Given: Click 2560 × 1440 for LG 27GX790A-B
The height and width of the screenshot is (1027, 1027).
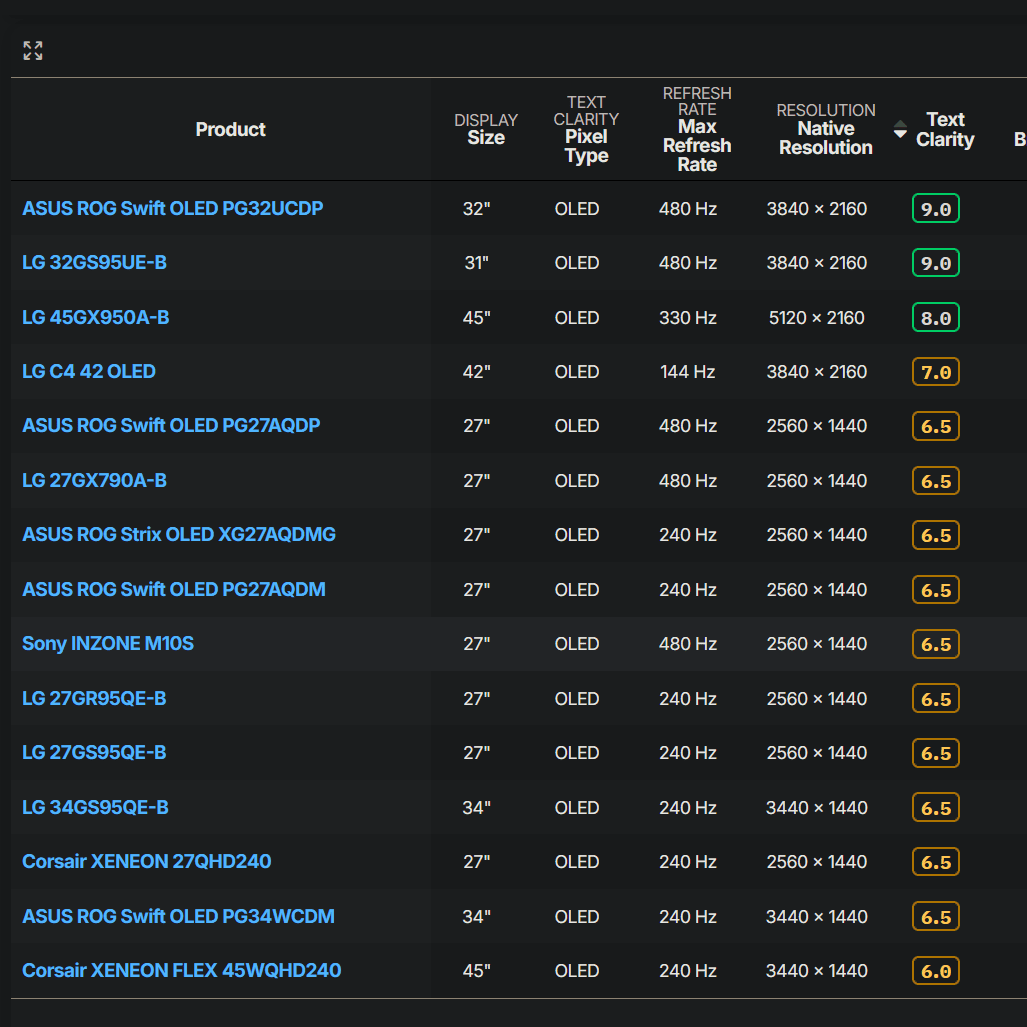Looking at the screenshot, I should tap(817, 481).
